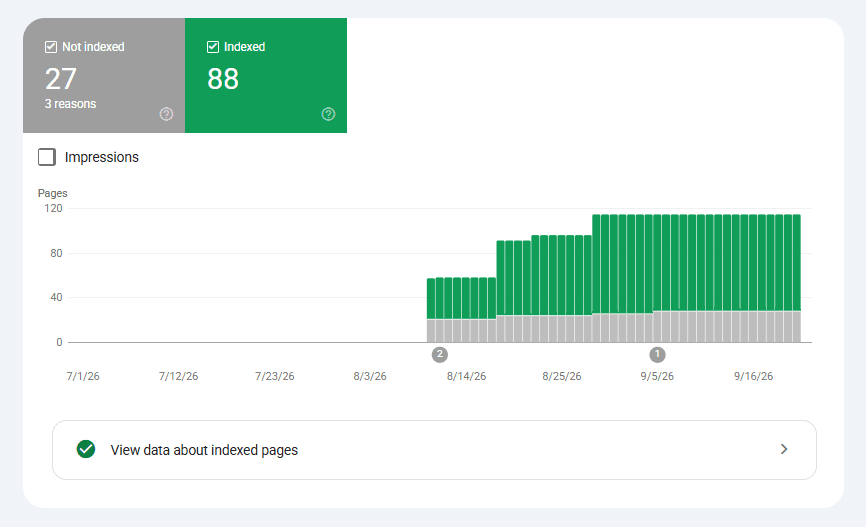Click the Pages axis label

pos(52,193)
